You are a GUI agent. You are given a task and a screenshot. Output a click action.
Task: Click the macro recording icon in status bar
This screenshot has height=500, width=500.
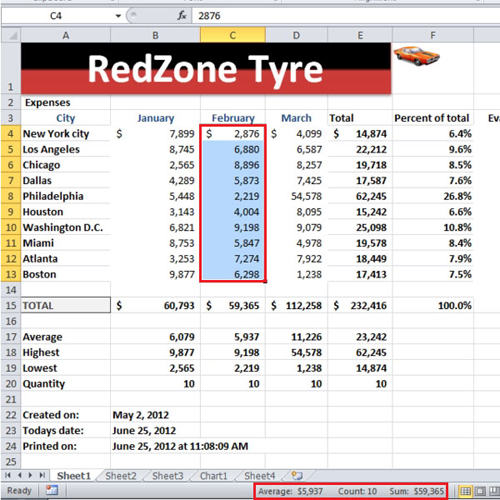(x=52, y=490)
